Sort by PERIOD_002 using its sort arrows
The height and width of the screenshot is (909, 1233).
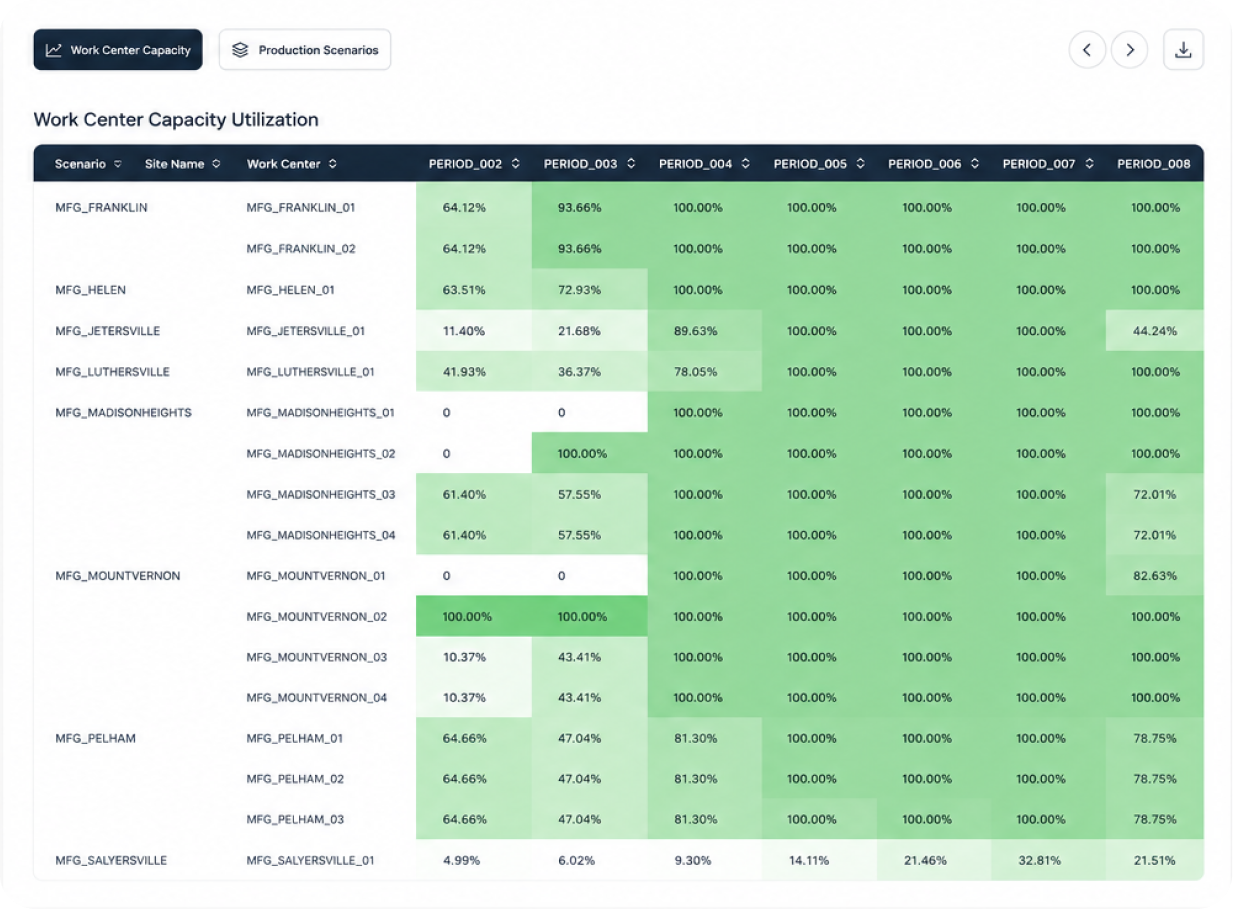[516, 164]
